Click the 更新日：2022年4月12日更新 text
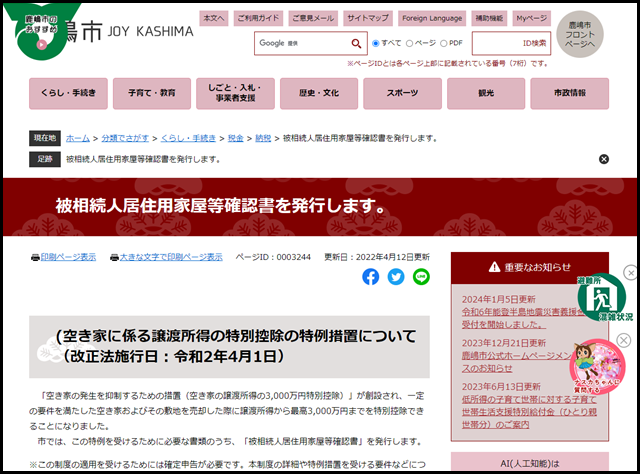Screen dimensions: 640x474 tap(377, 257)
